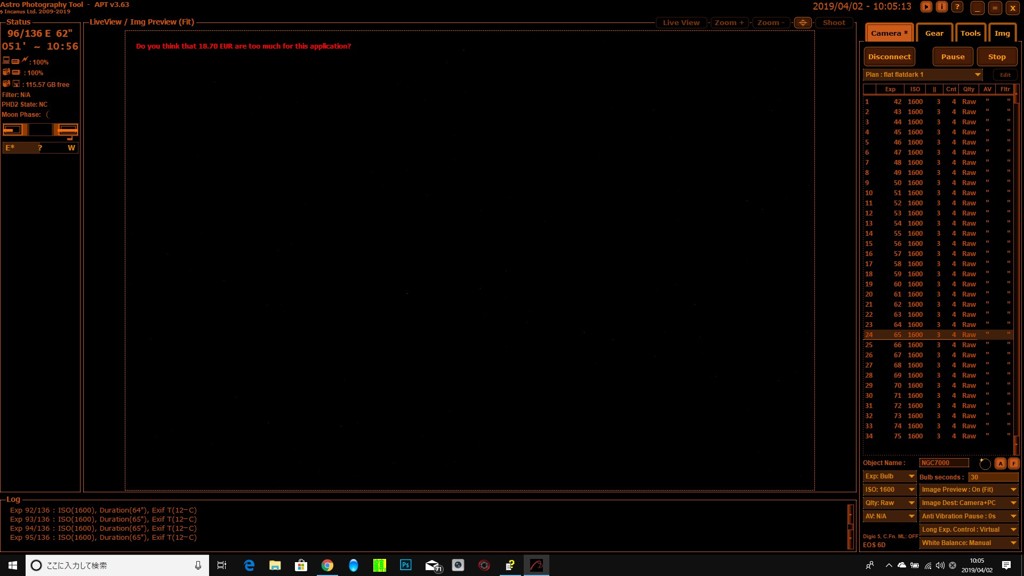Click the 'Filter: N/A' status text
Image resolution: width=1024 pixels, height=576 pixels.
[x=16, y=95]
